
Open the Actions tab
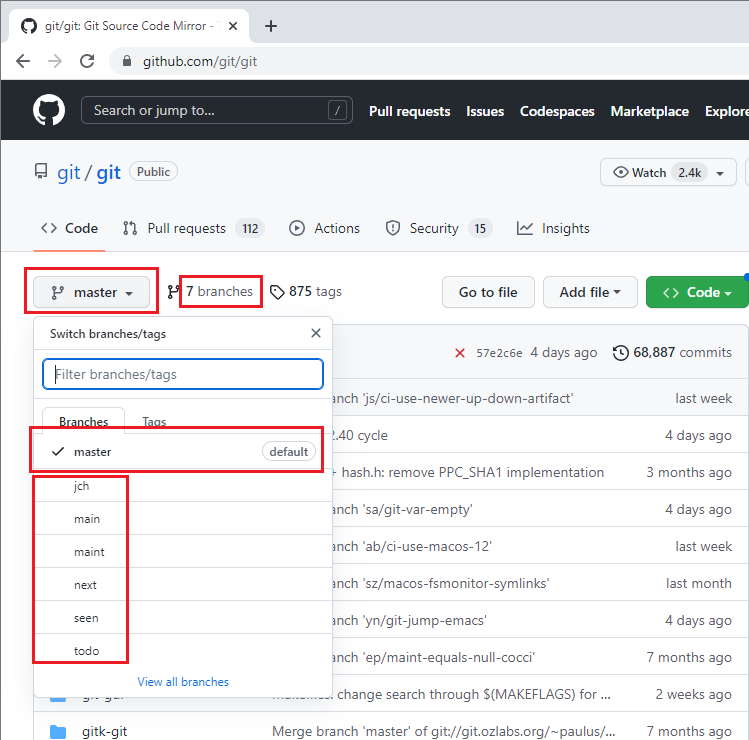(324, 228)
